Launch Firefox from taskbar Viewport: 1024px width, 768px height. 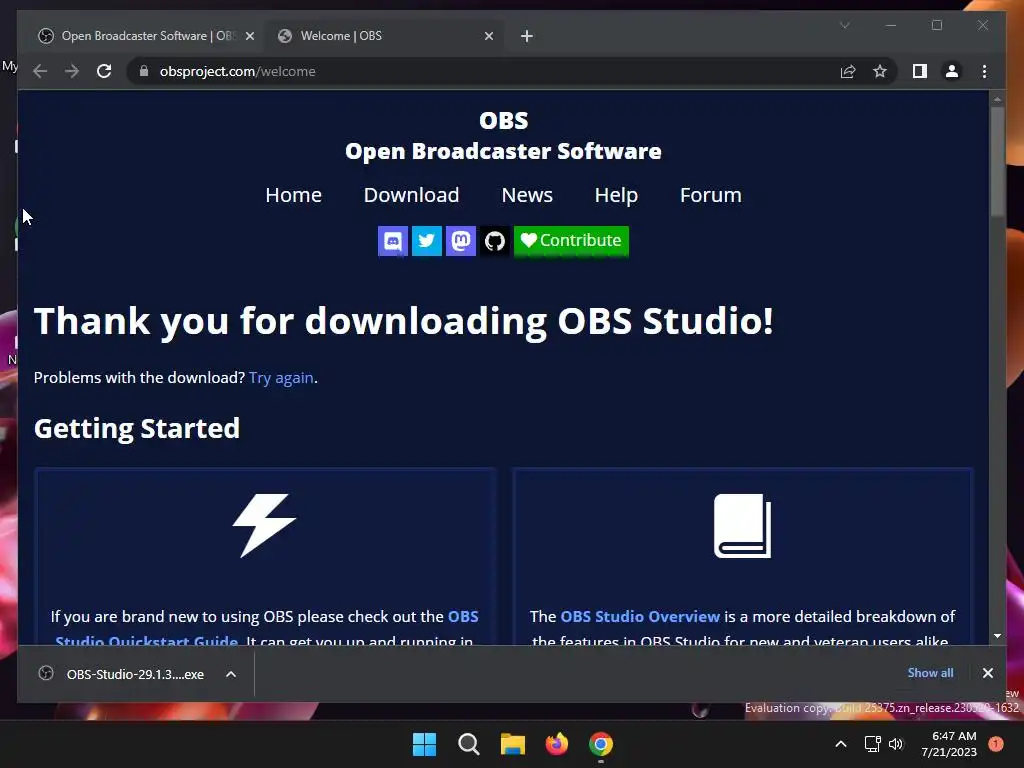pyautogui.click(x=556, y=744)
